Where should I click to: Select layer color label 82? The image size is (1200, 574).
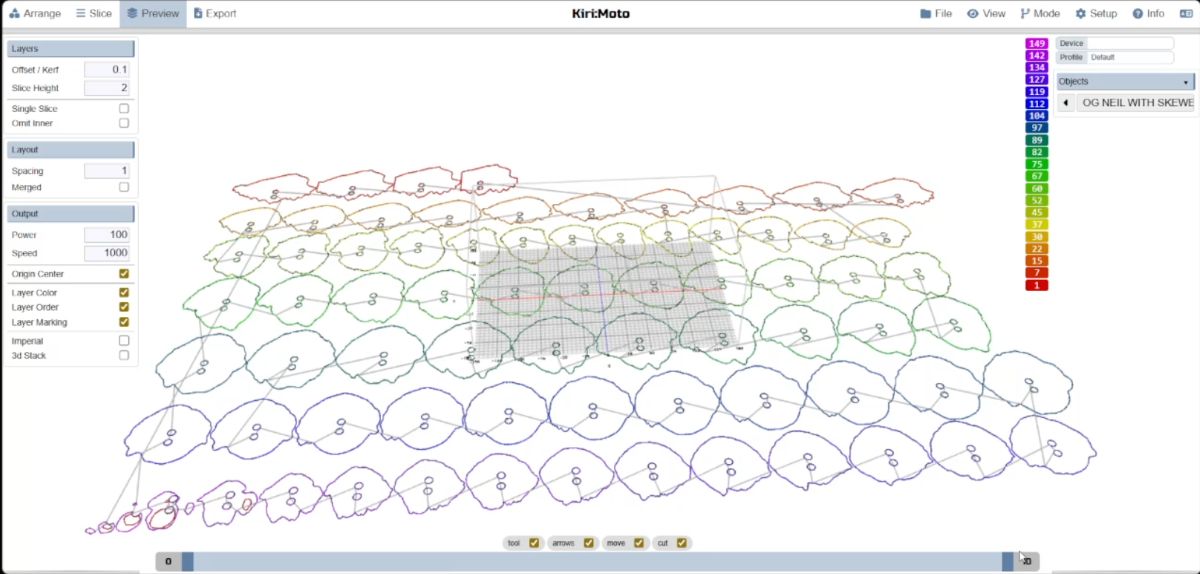[x=1037, y=152]
